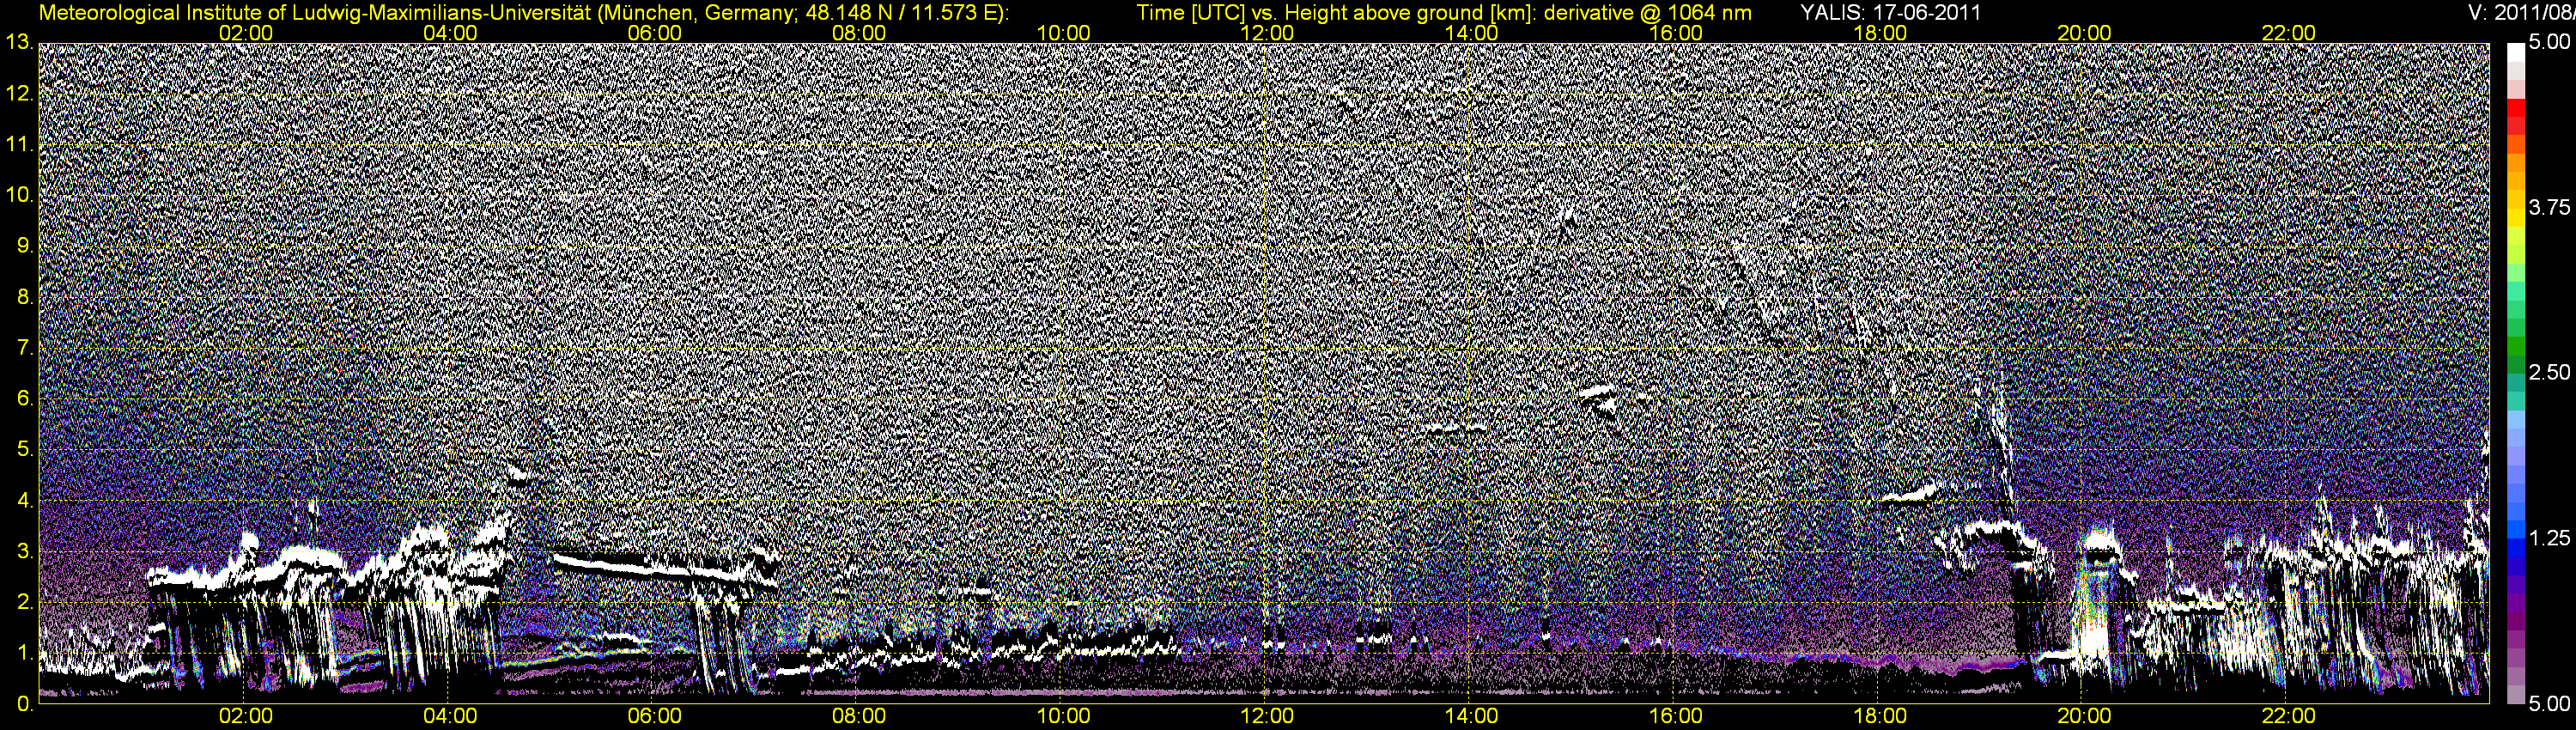Screen dimensions: 2576x730
Task: Pick the 02:00 label on the bottom time axis
Action: [x=245, y=717]
